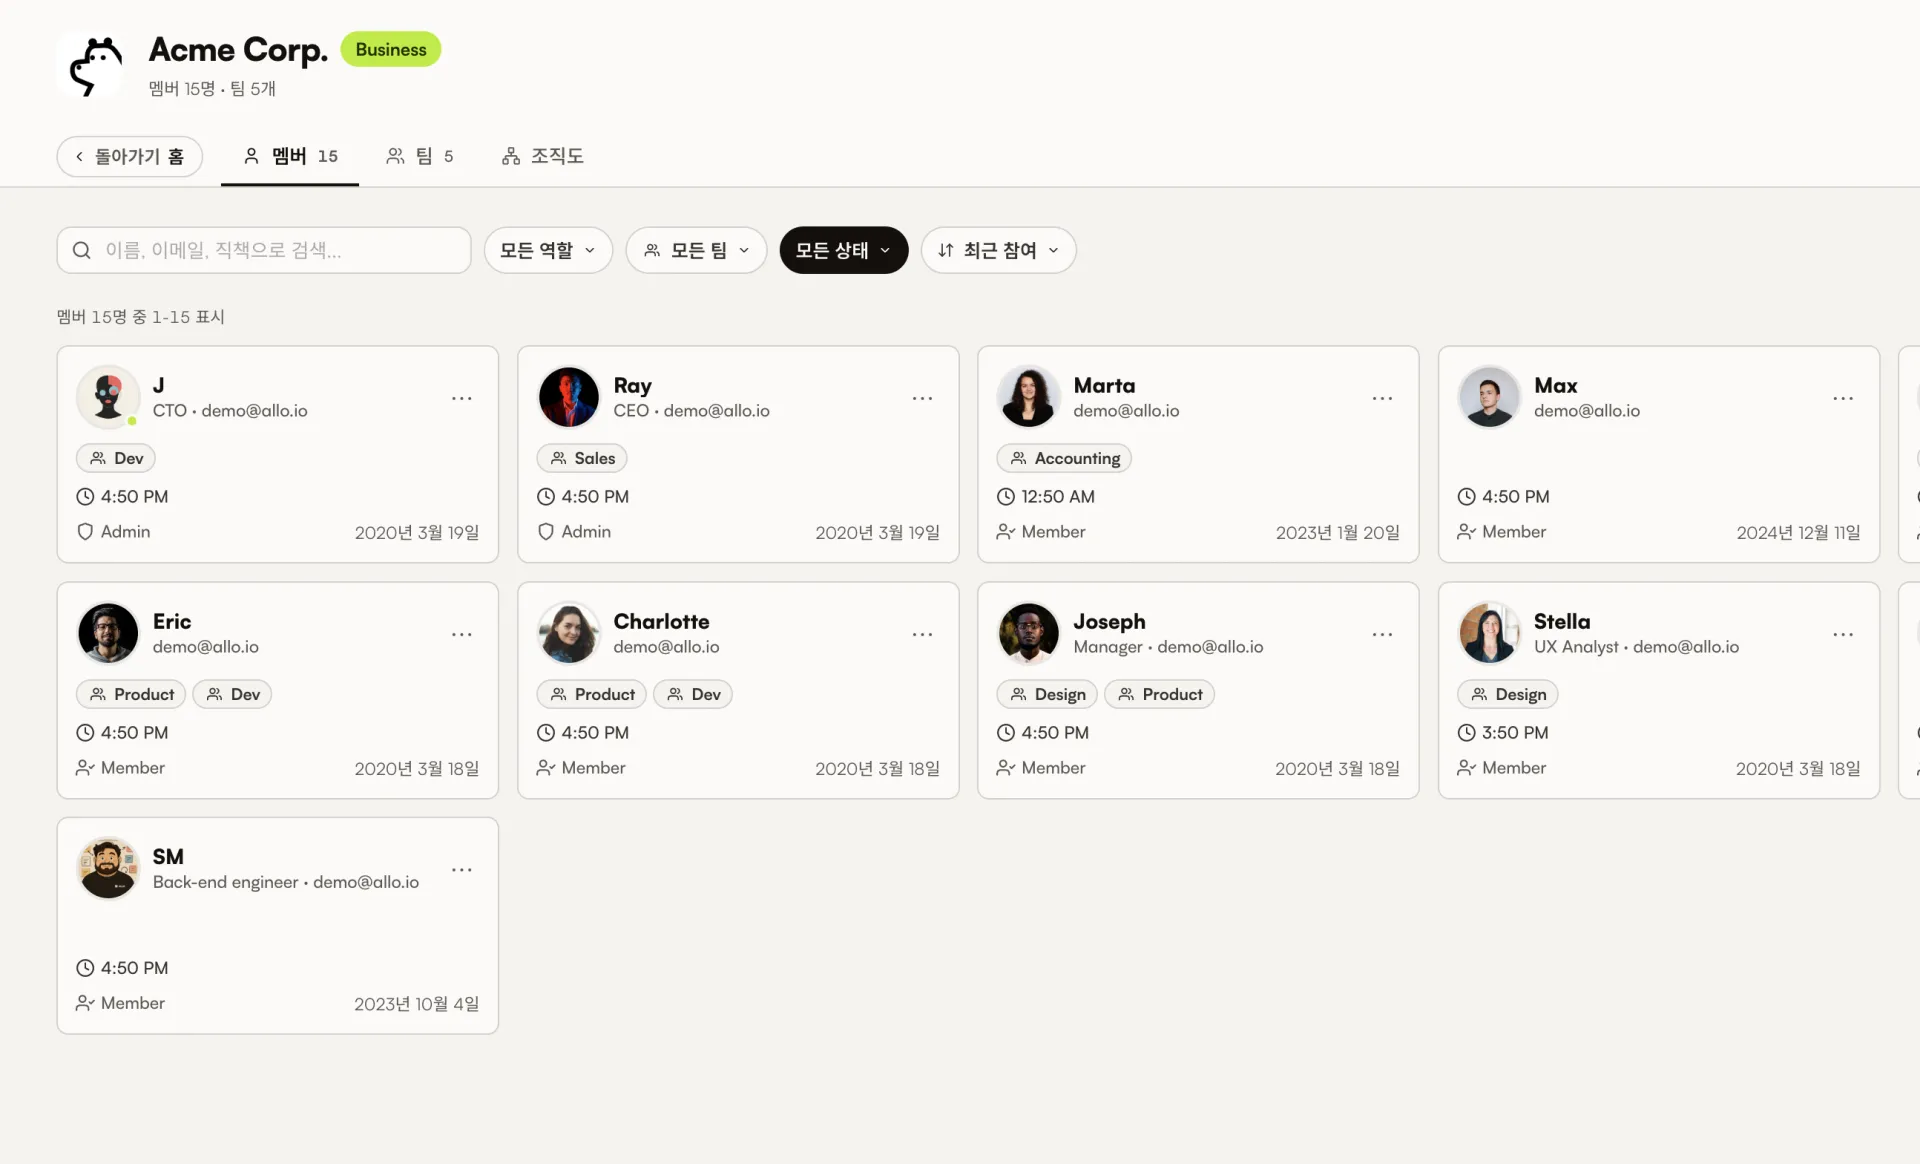Click the Member role icon on SM's card
The image size is (1920, 1164).
click(85, 1003)
